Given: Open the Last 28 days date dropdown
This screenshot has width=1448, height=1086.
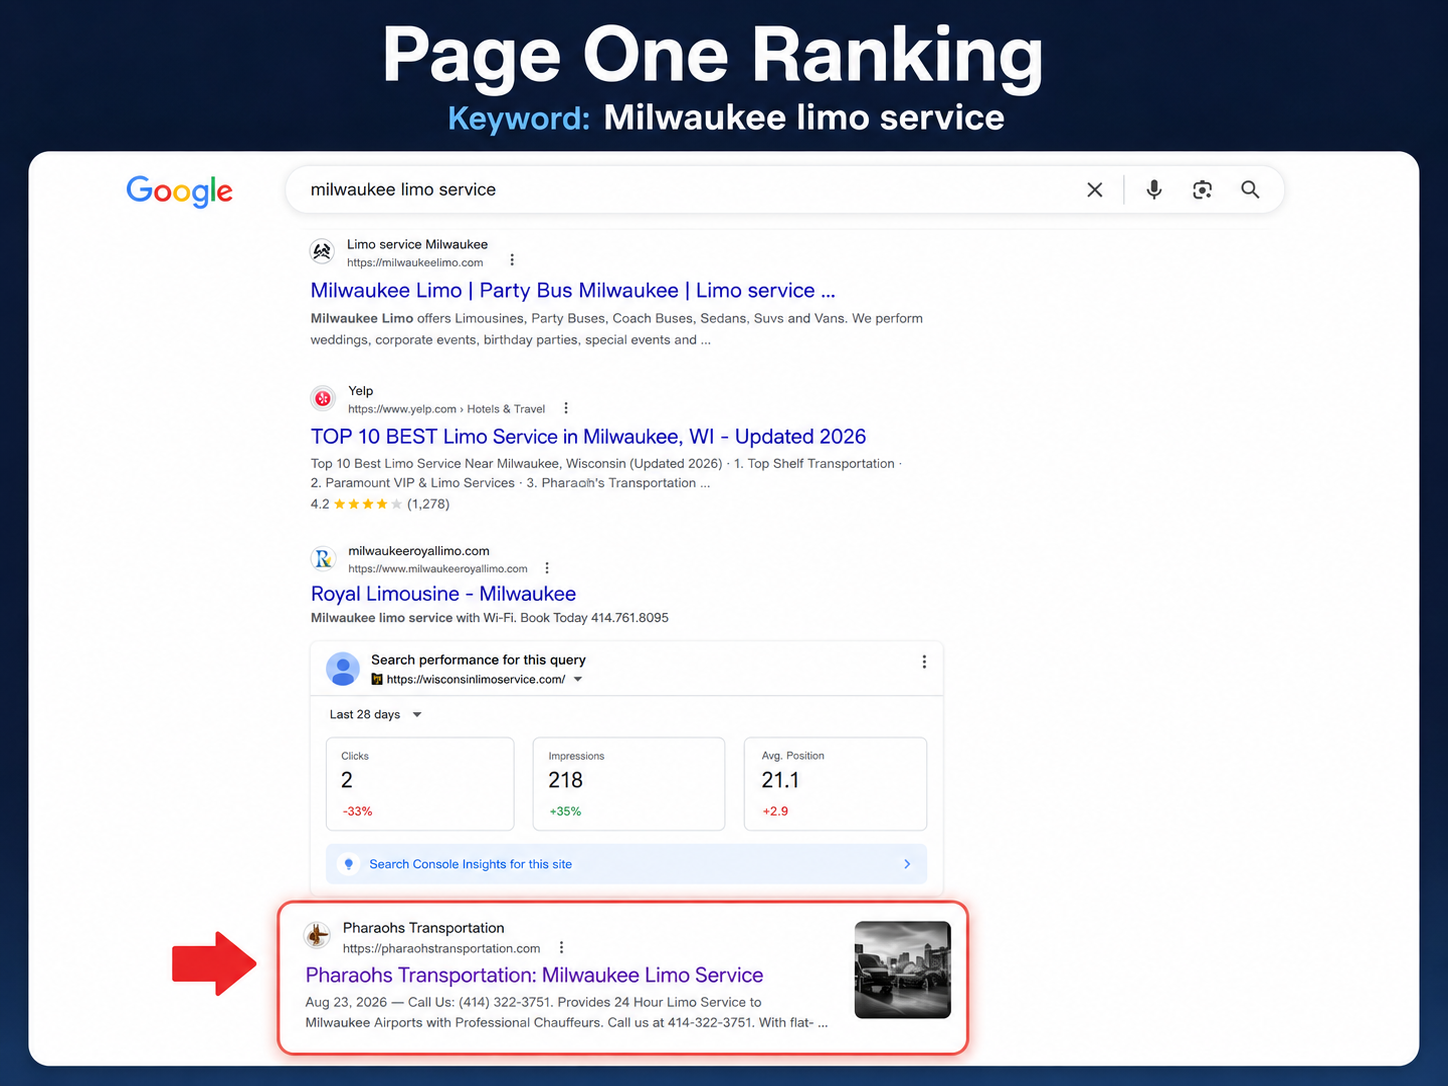Looking at the screenshot, I should [x=376, y=714].
